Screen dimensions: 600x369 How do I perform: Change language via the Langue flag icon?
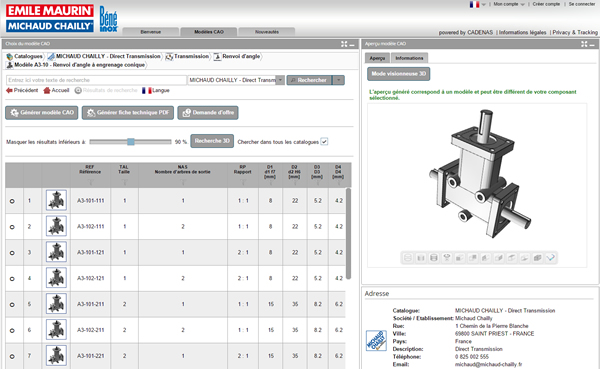coord(147,90)
